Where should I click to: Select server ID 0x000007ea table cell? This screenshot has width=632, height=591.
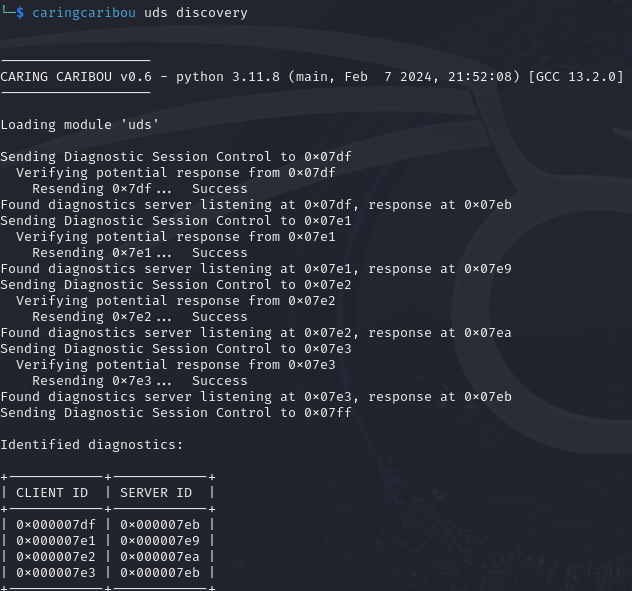click(160, 557)
